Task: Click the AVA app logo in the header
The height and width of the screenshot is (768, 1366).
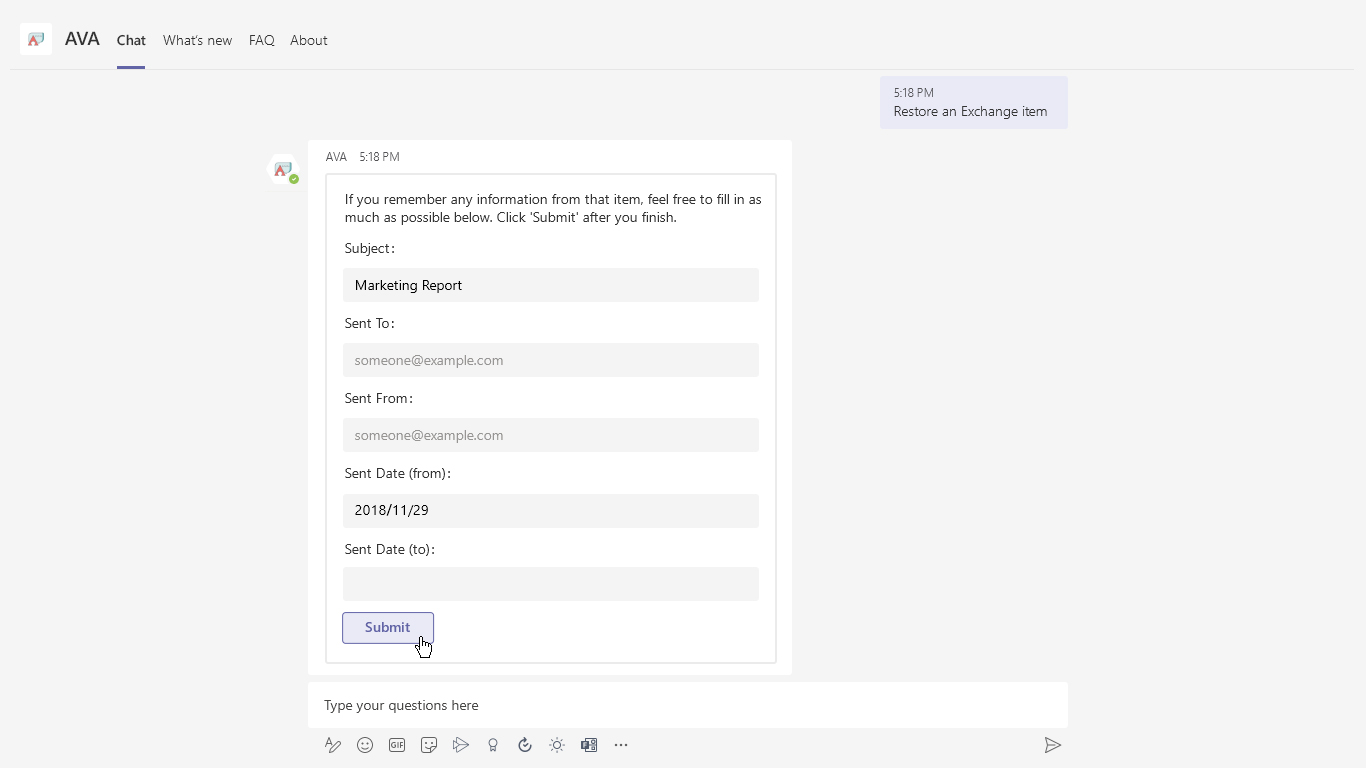Action: (x=36, y=40)
